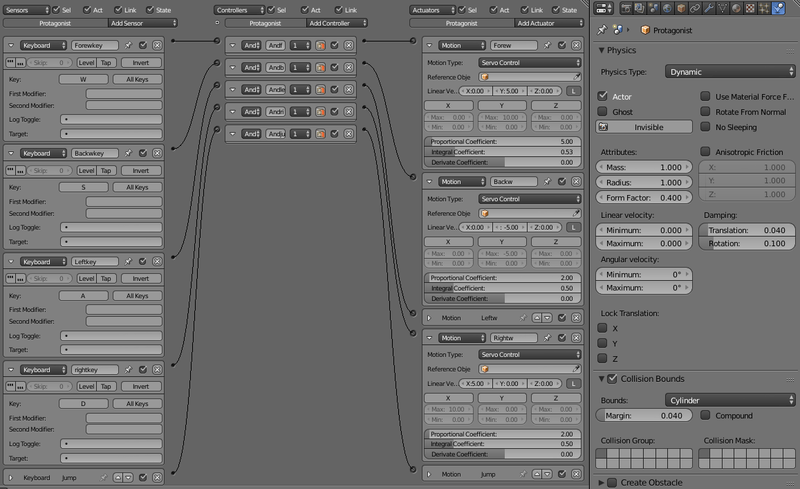Open the Bounds dropdown showing Cylinder
This screenshot has height=489, width=800.
730,400
